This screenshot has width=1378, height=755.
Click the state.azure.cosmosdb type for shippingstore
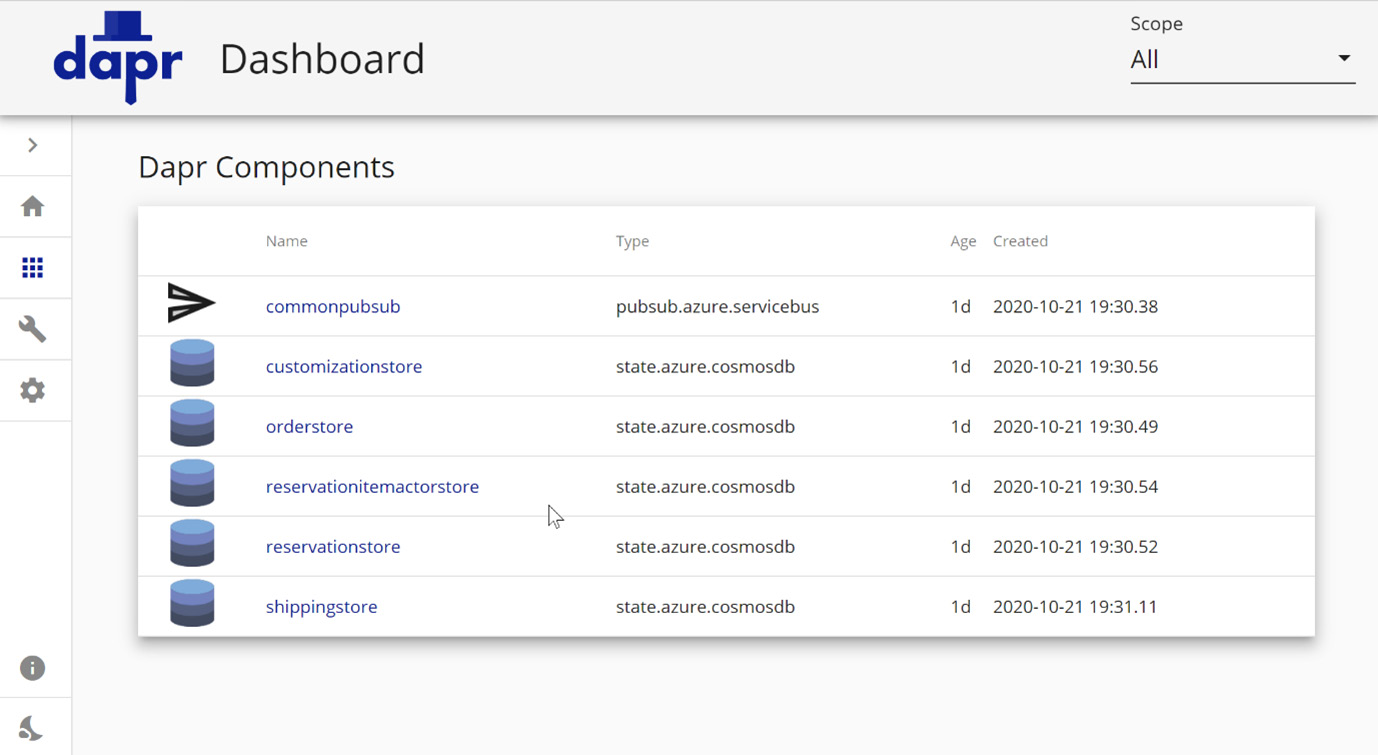(x=705, y=606)
